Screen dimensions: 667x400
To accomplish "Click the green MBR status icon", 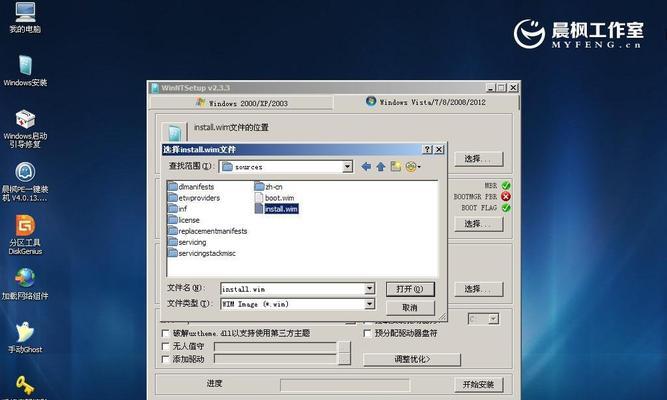I will click(x=506, y=186).
